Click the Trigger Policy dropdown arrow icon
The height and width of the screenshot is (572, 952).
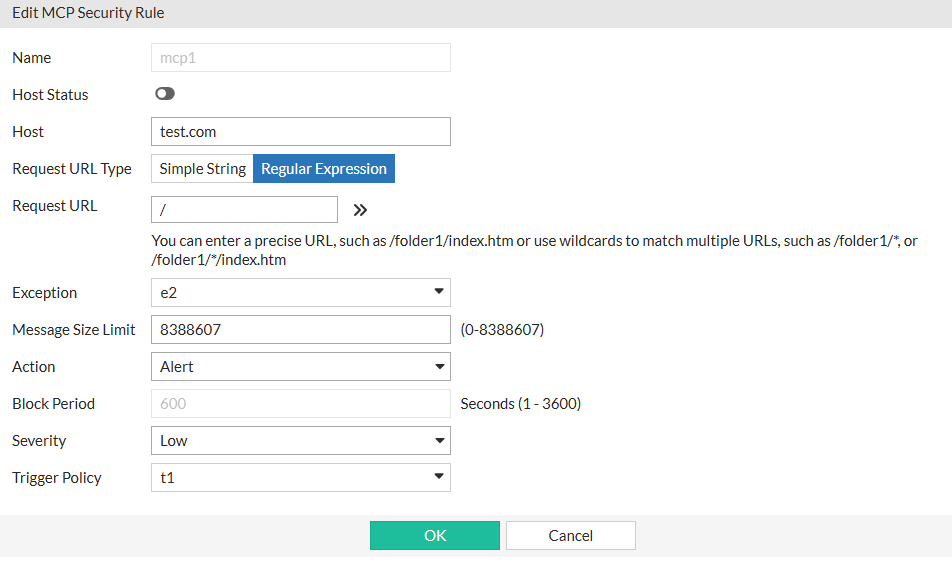[x=439, y=477]
